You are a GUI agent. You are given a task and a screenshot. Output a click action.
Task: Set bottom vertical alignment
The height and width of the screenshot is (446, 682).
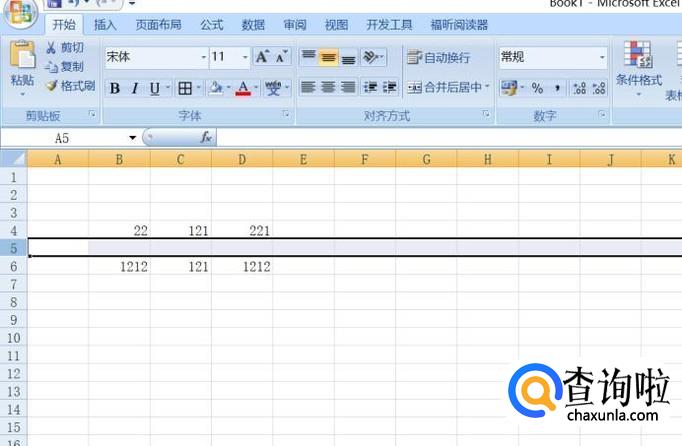point(348,57)
